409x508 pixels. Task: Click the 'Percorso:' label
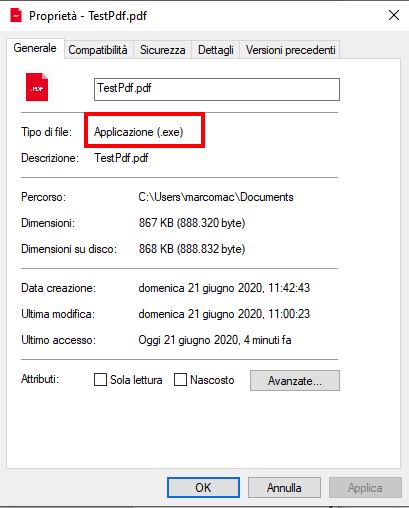click(x=44, y=197)
